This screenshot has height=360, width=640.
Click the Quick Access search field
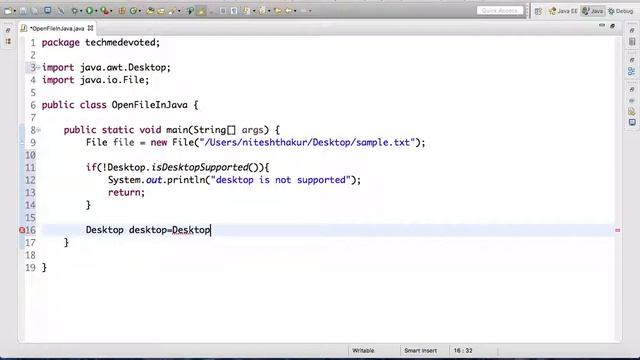[x=500, y=11]
